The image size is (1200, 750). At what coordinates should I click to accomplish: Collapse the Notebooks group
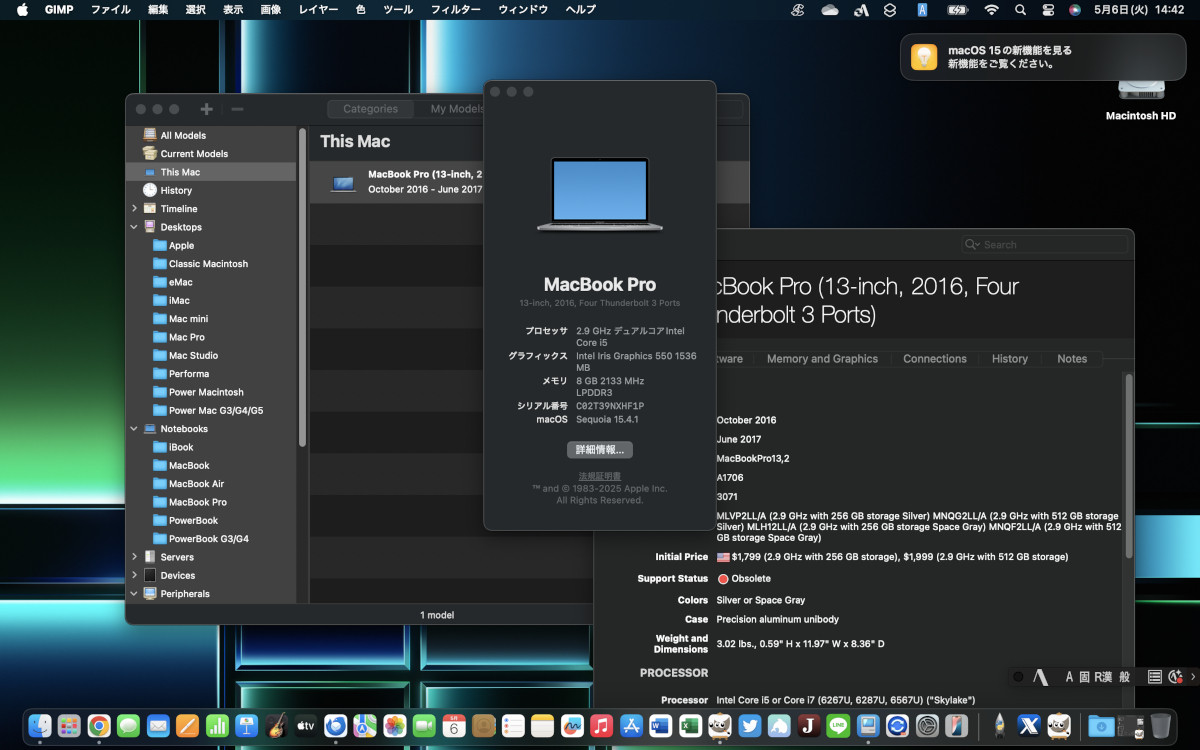(135, 429)
